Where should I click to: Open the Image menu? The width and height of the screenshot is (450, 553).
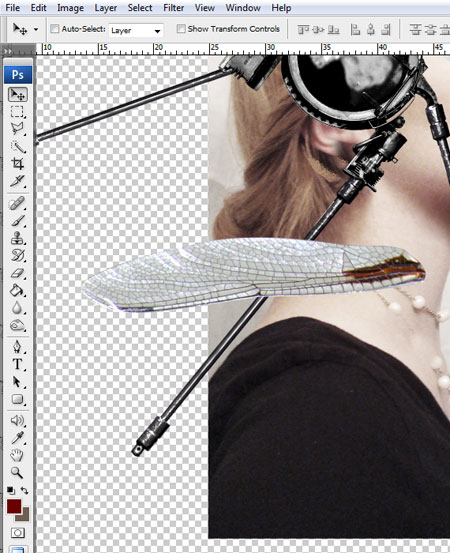70,8
